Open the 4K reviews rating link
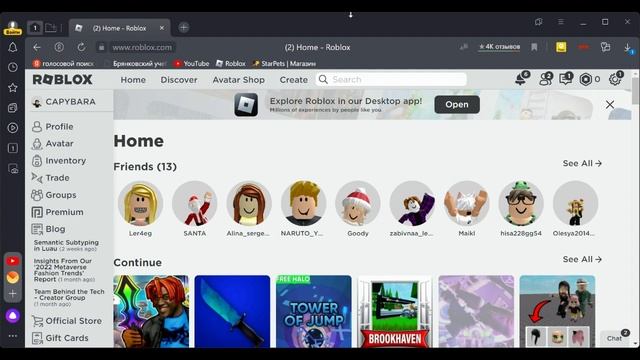Viewport: 640px width, 360px height. click(x=500, y=47)
